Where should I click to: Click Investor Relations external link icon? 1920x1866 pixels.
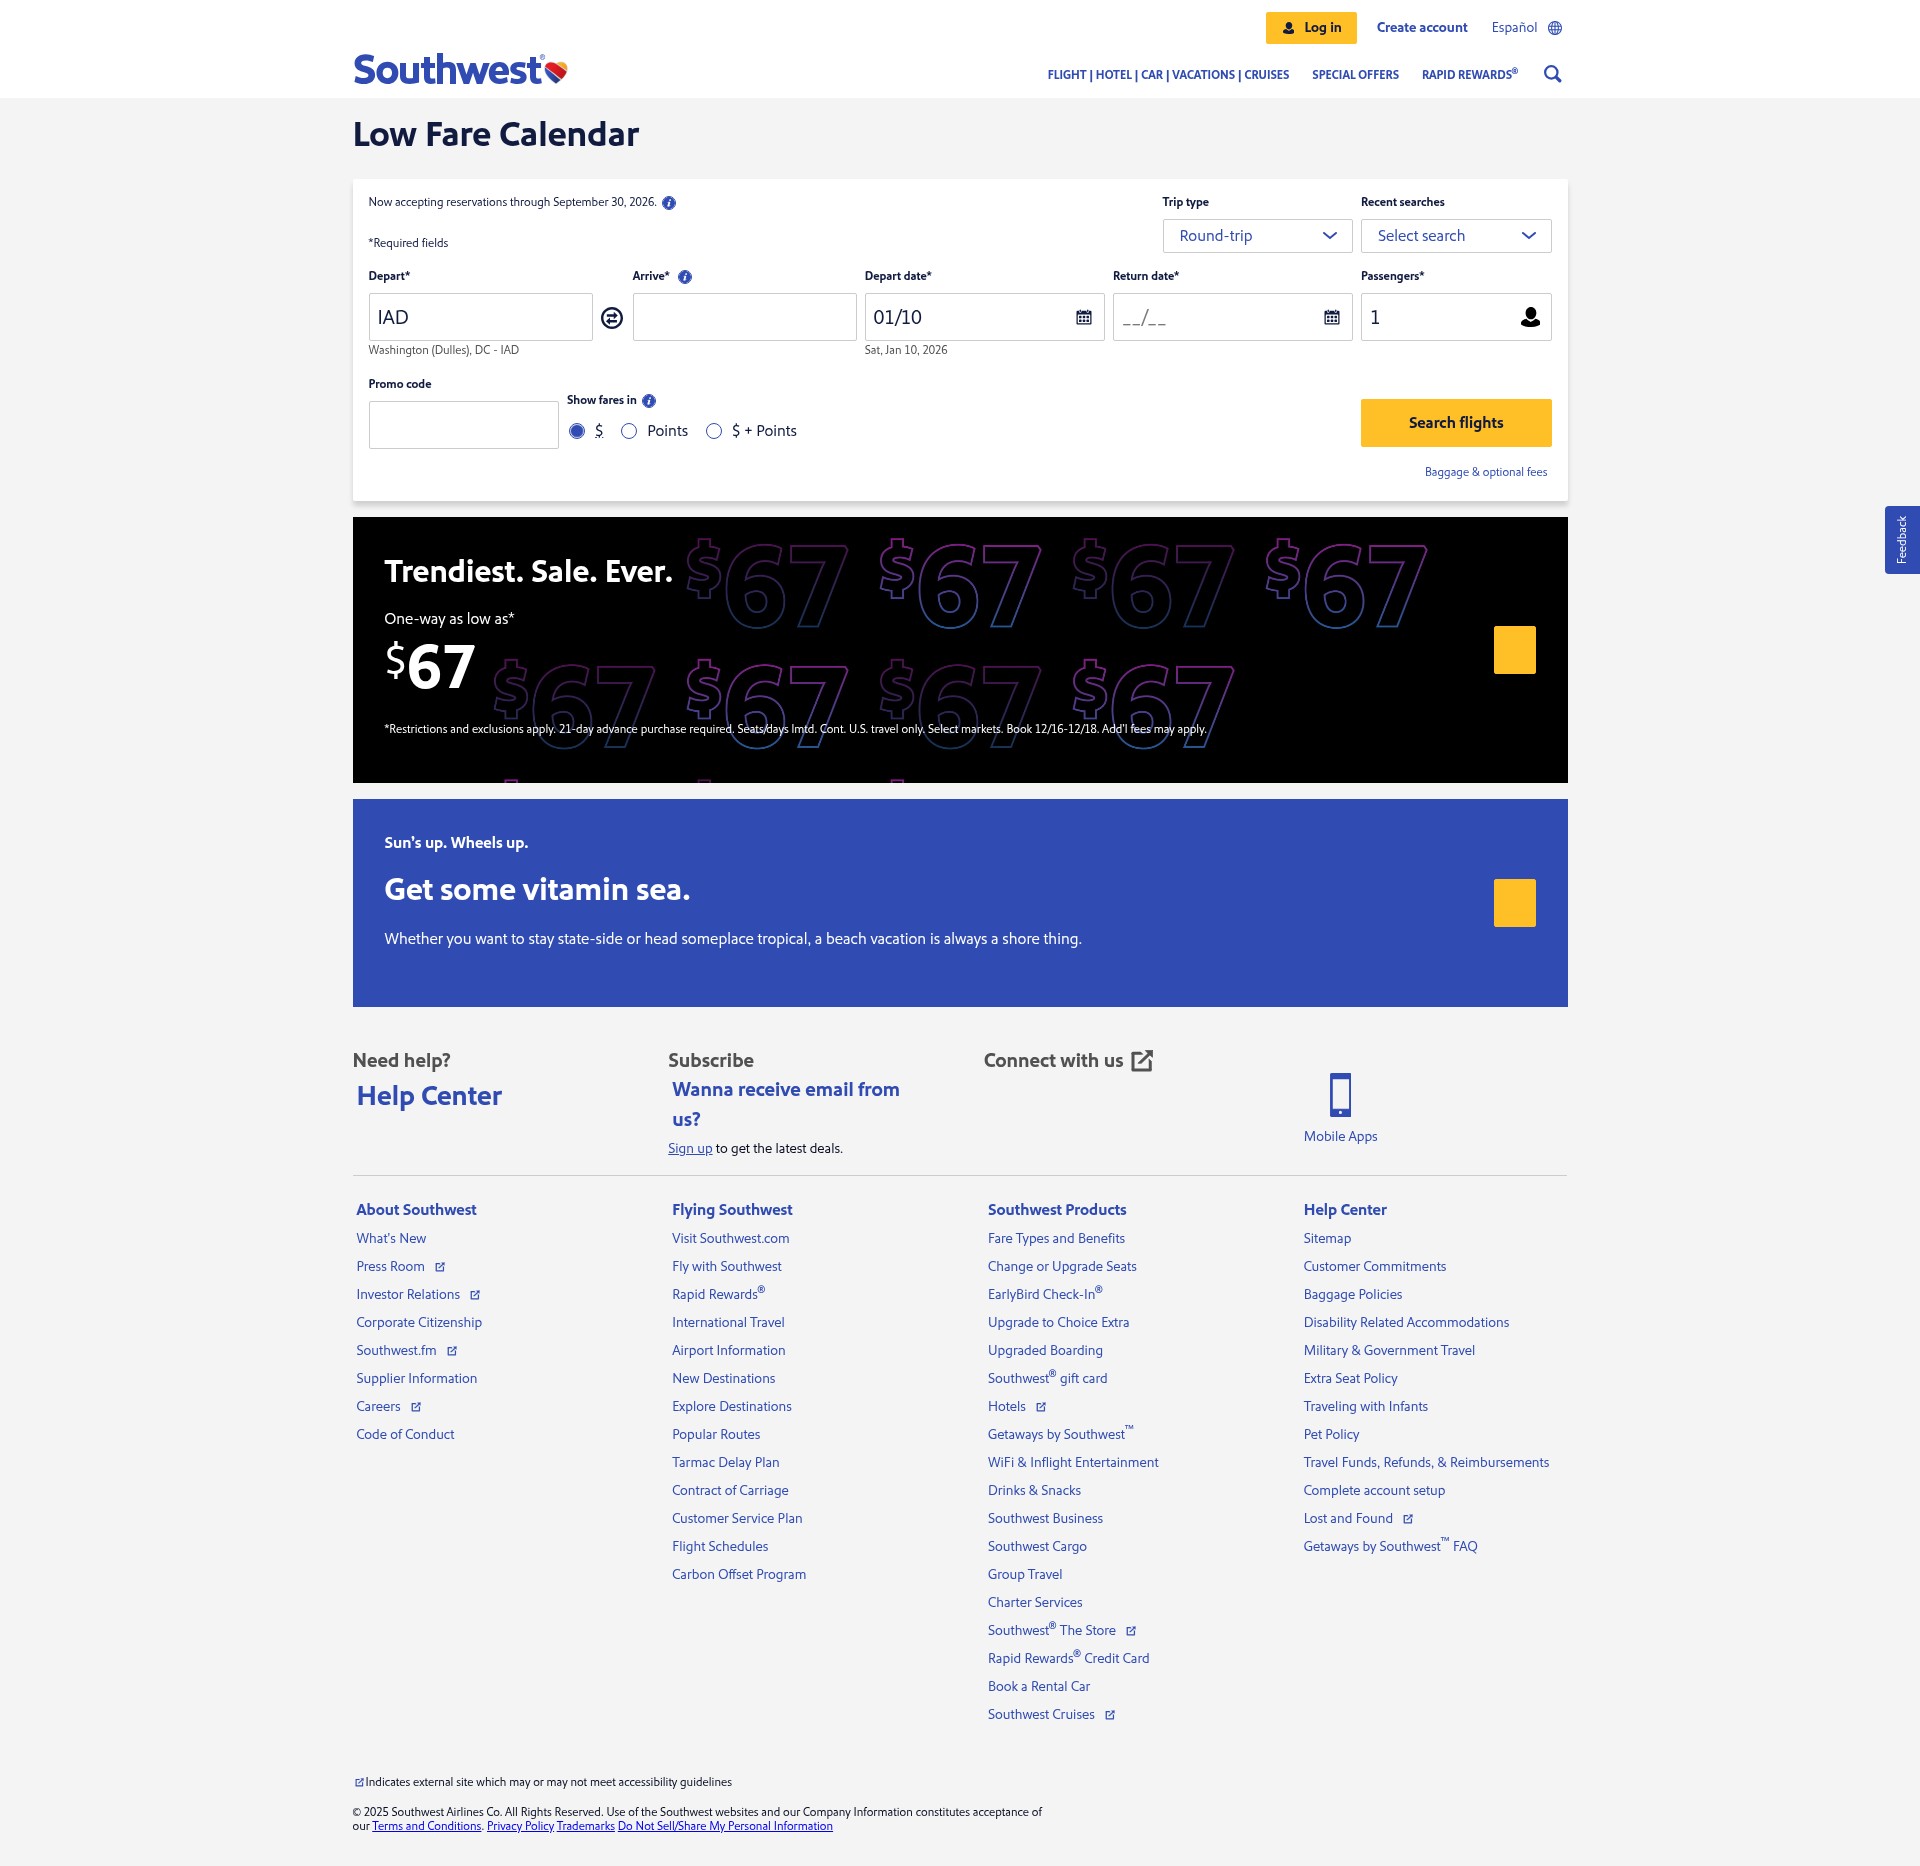[475, 1295]
